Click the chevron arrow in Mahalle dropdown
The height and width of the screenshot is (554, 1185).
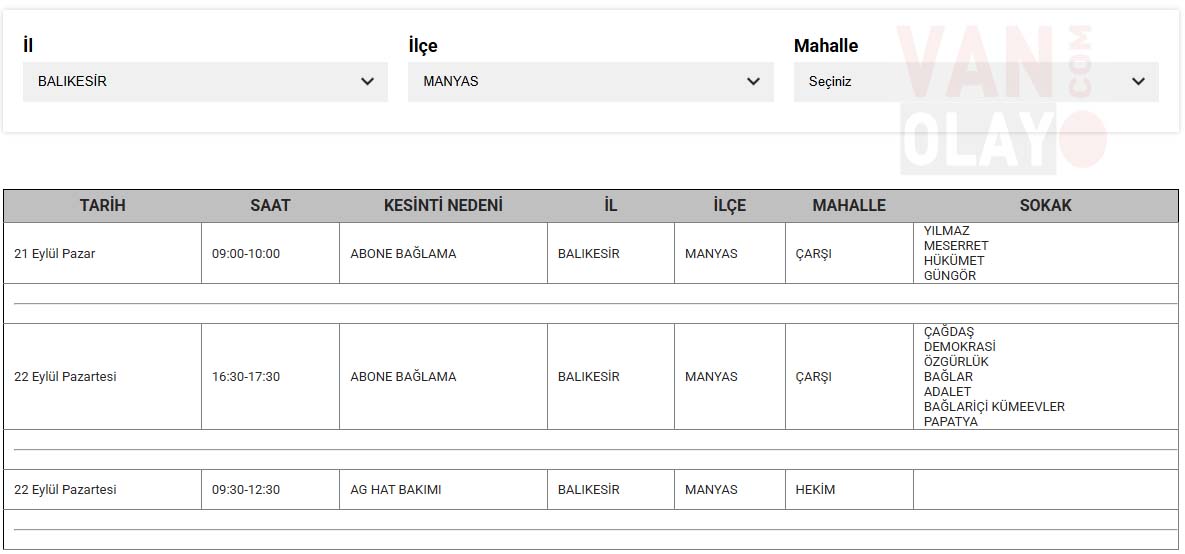tap(1138, 82)
